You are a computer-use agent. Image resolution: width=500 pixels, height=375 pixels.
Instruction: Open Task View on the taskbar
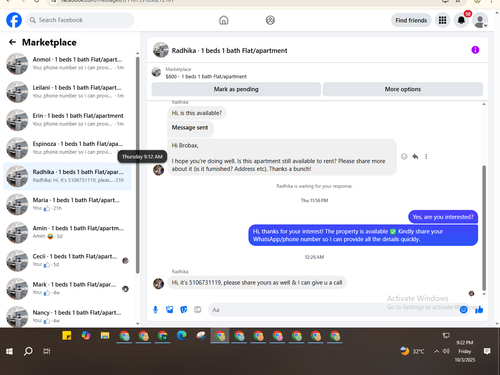[47, 351]
